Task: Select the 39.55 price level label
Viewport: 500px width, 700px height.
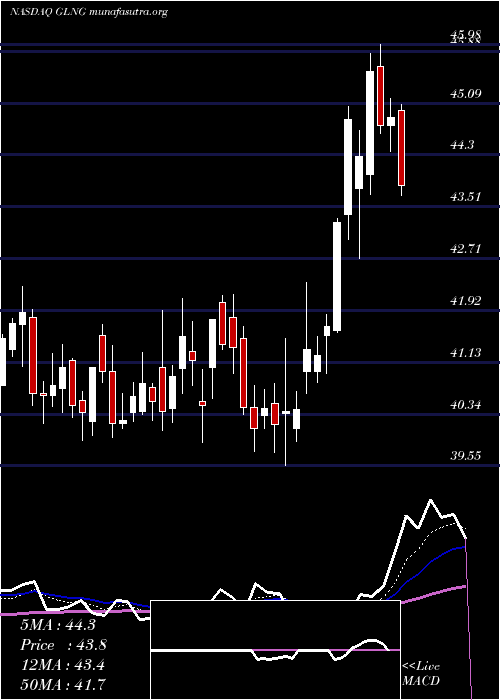Action: click(465, 456)
